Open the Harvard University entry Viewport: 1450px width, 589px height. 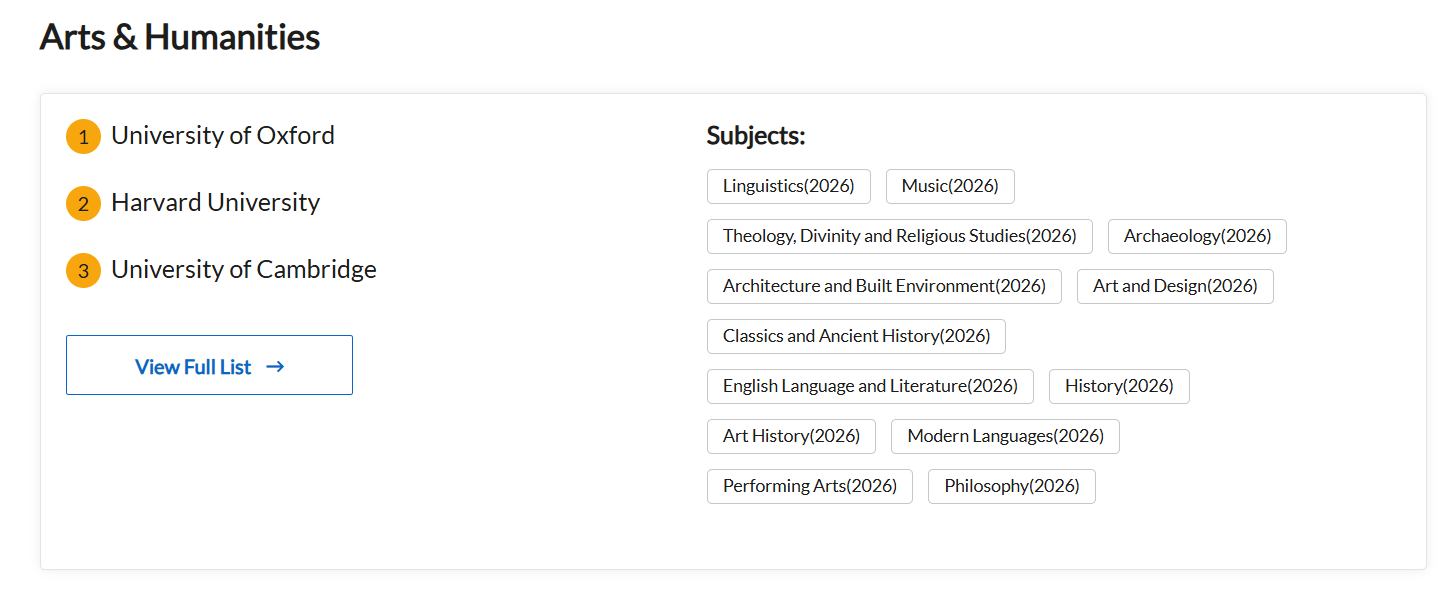(x=215, y=203)
